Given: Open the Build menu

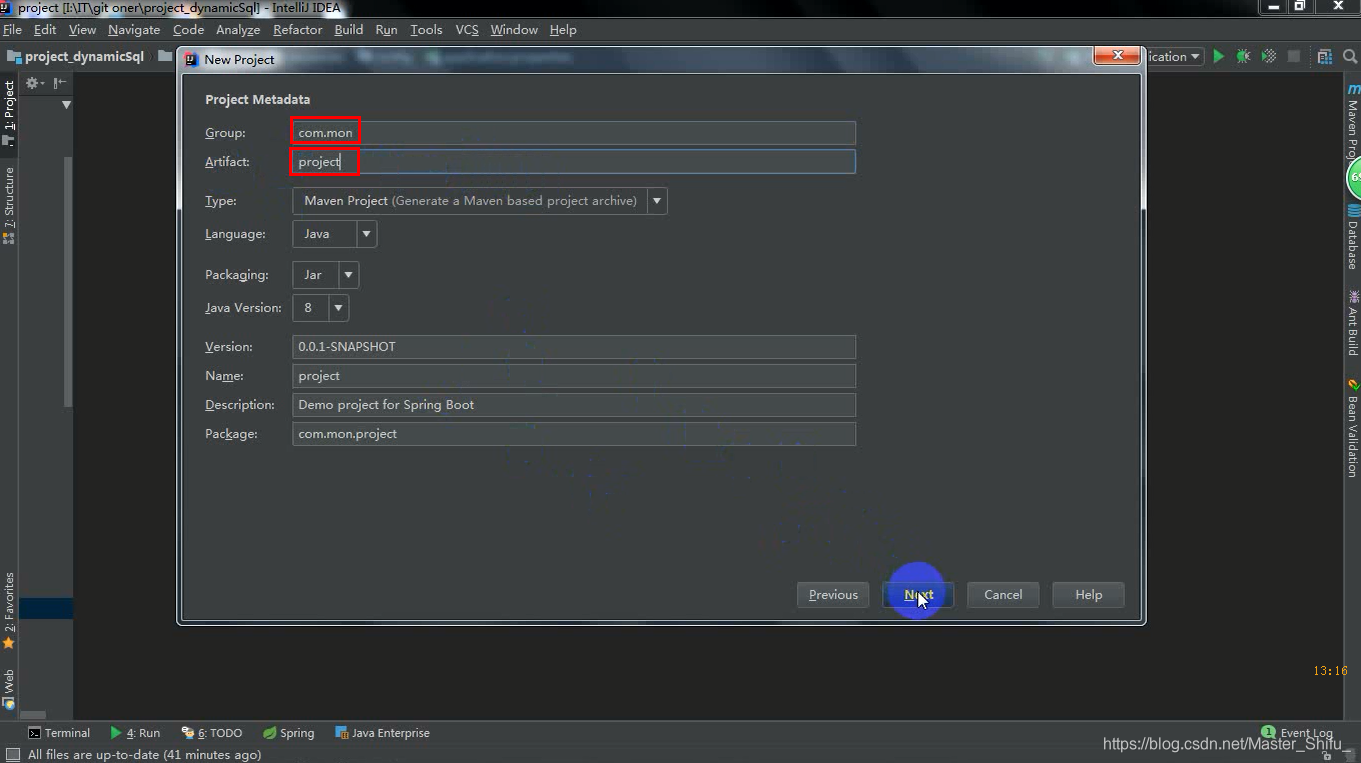Looking at the screenshot, I should point(349,30).
